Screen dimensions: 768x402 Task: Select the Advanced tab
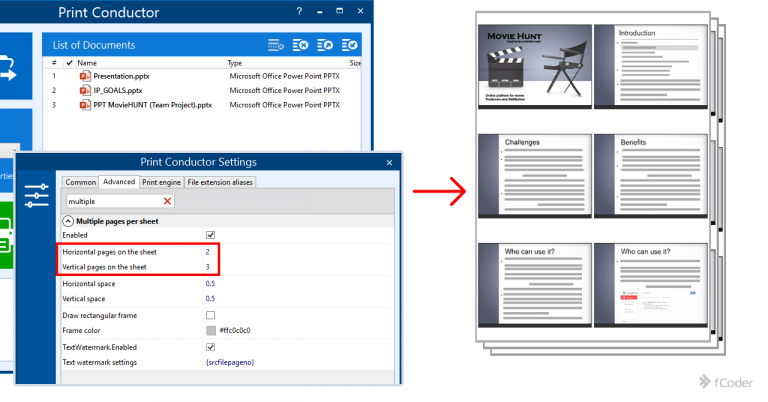point(119,182)
